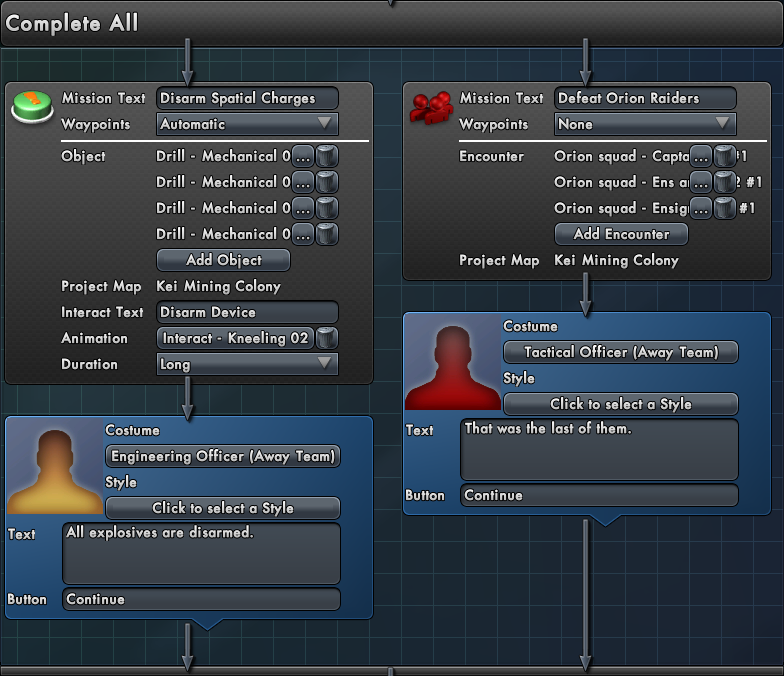The height and width of the screenshot is (676, 784).
Task: Click the 'That was the last of them.' text box
Action: 600,450
